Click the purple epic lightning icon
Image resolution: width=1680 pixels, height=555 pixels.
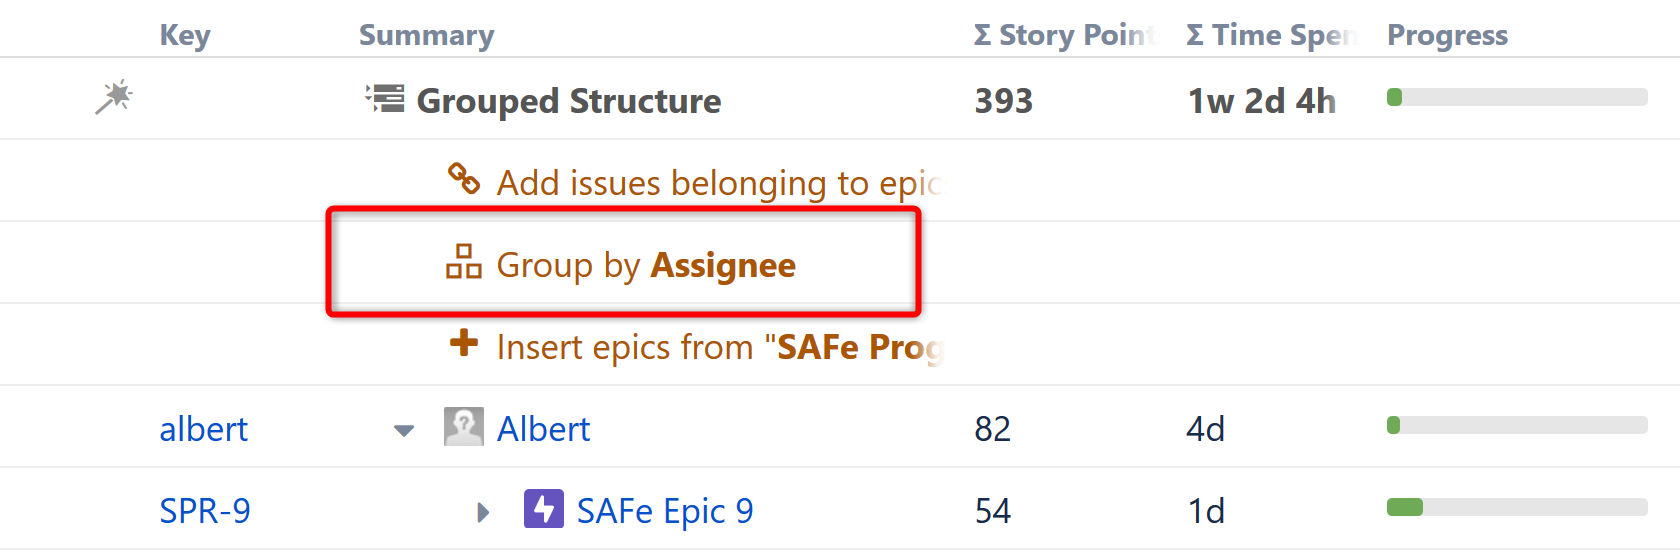coord(543,509)
